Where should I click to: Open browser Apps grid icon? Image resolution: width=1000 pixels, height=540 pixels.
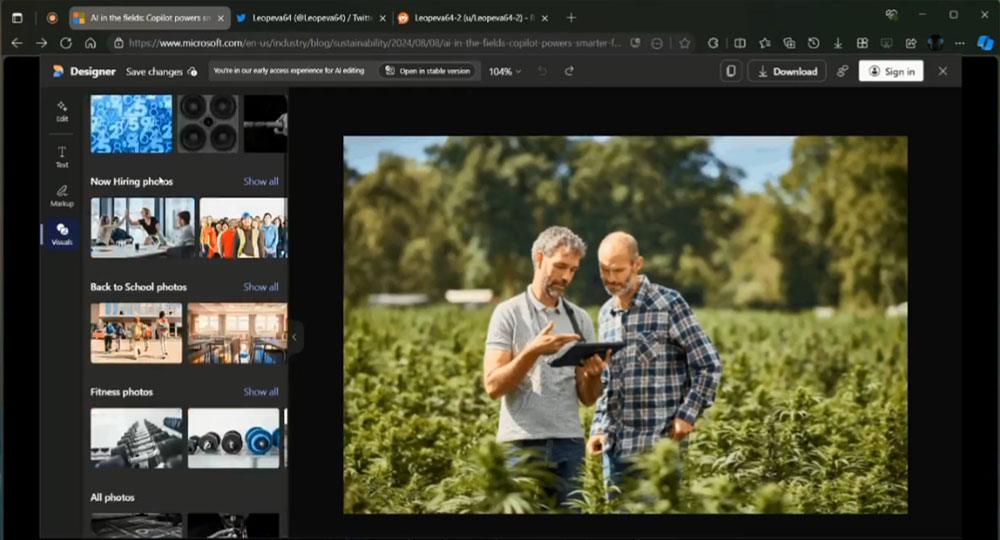click(862, 43)
